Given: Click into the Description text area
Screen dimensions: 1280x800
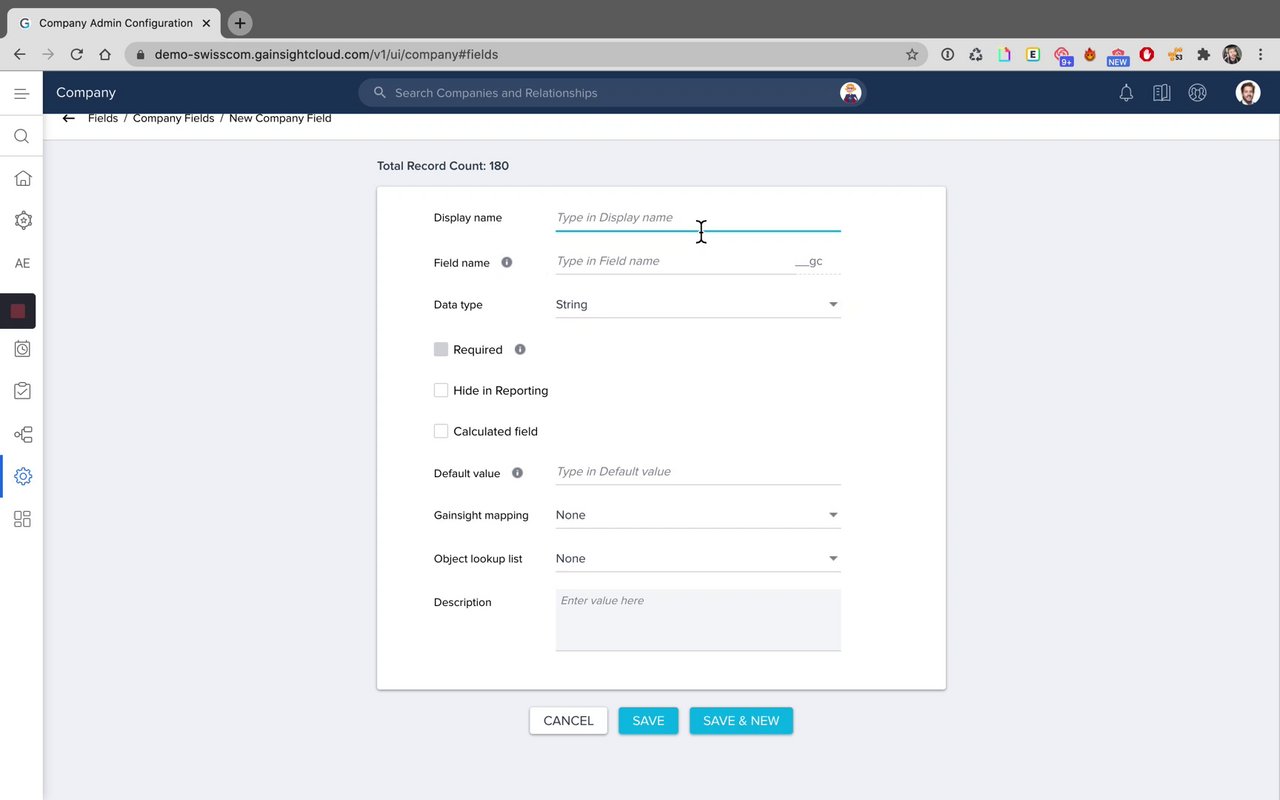Looking at the screenshot, I should click(698, 620).
